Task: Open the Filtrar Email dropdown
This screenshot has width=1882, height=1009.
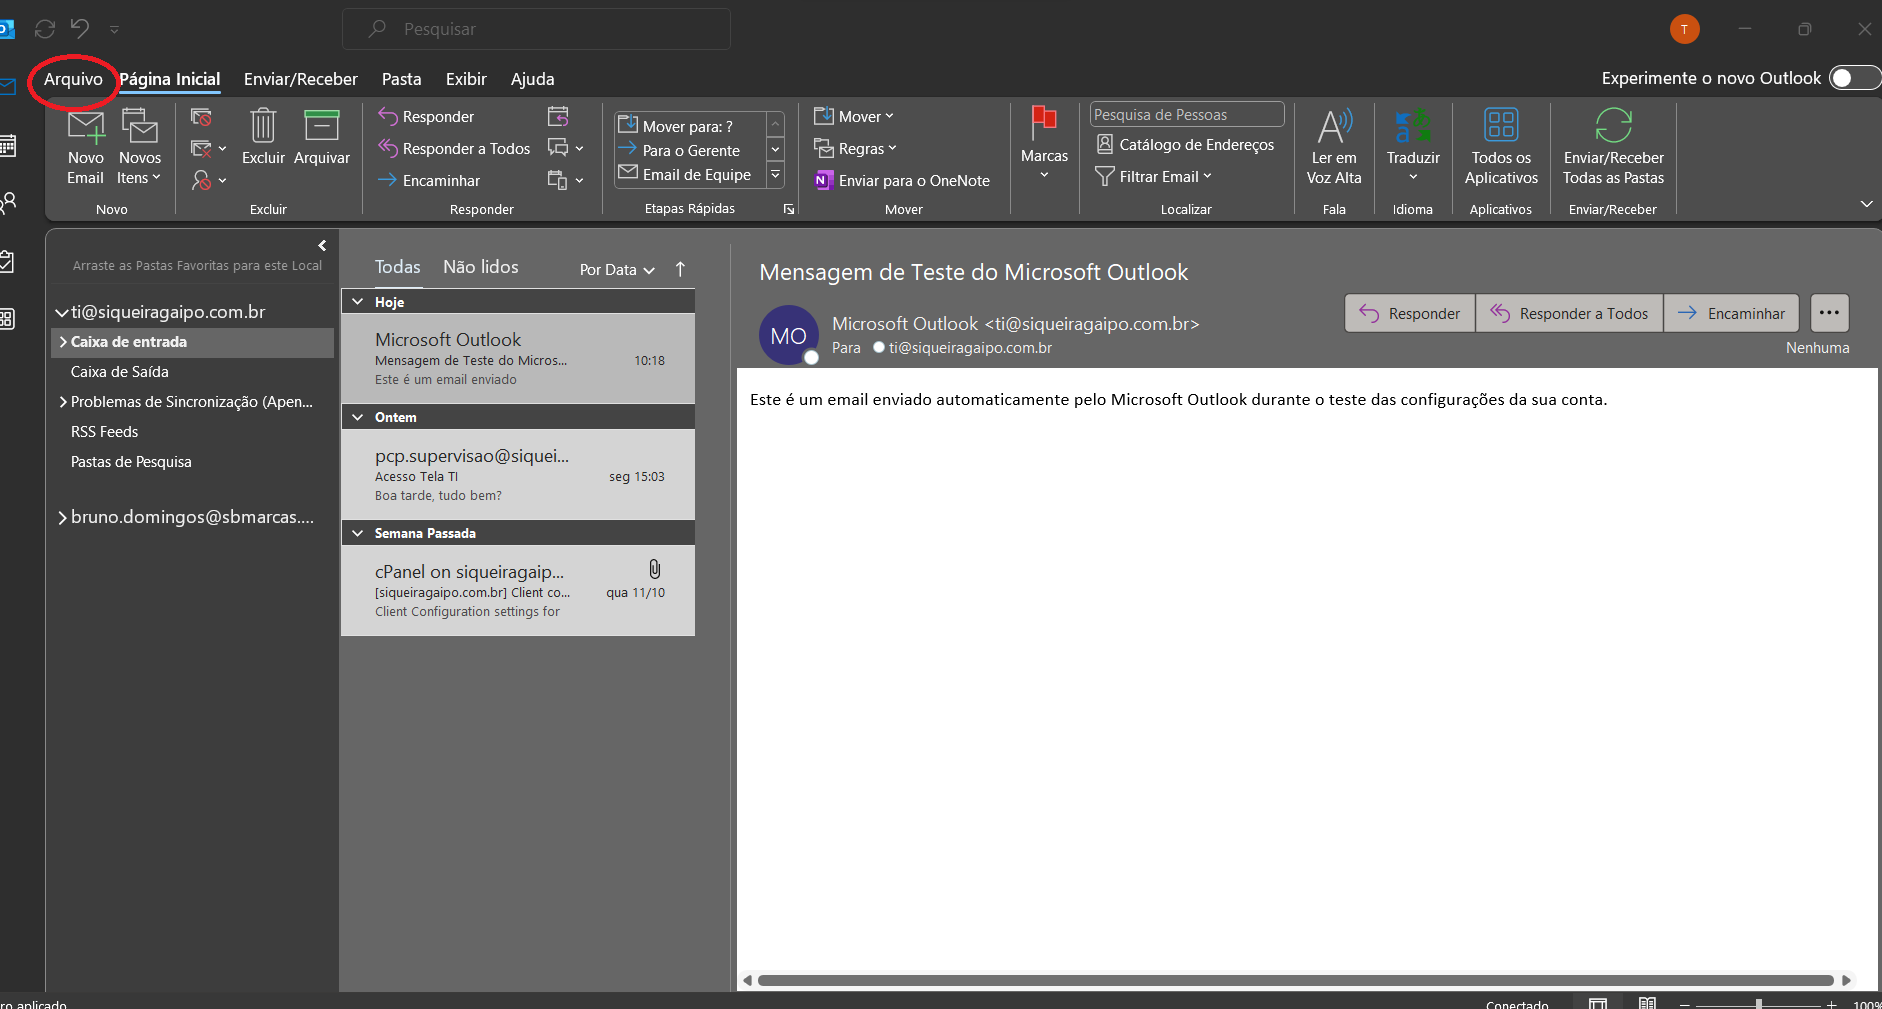Action: [x=1153, y=177]
